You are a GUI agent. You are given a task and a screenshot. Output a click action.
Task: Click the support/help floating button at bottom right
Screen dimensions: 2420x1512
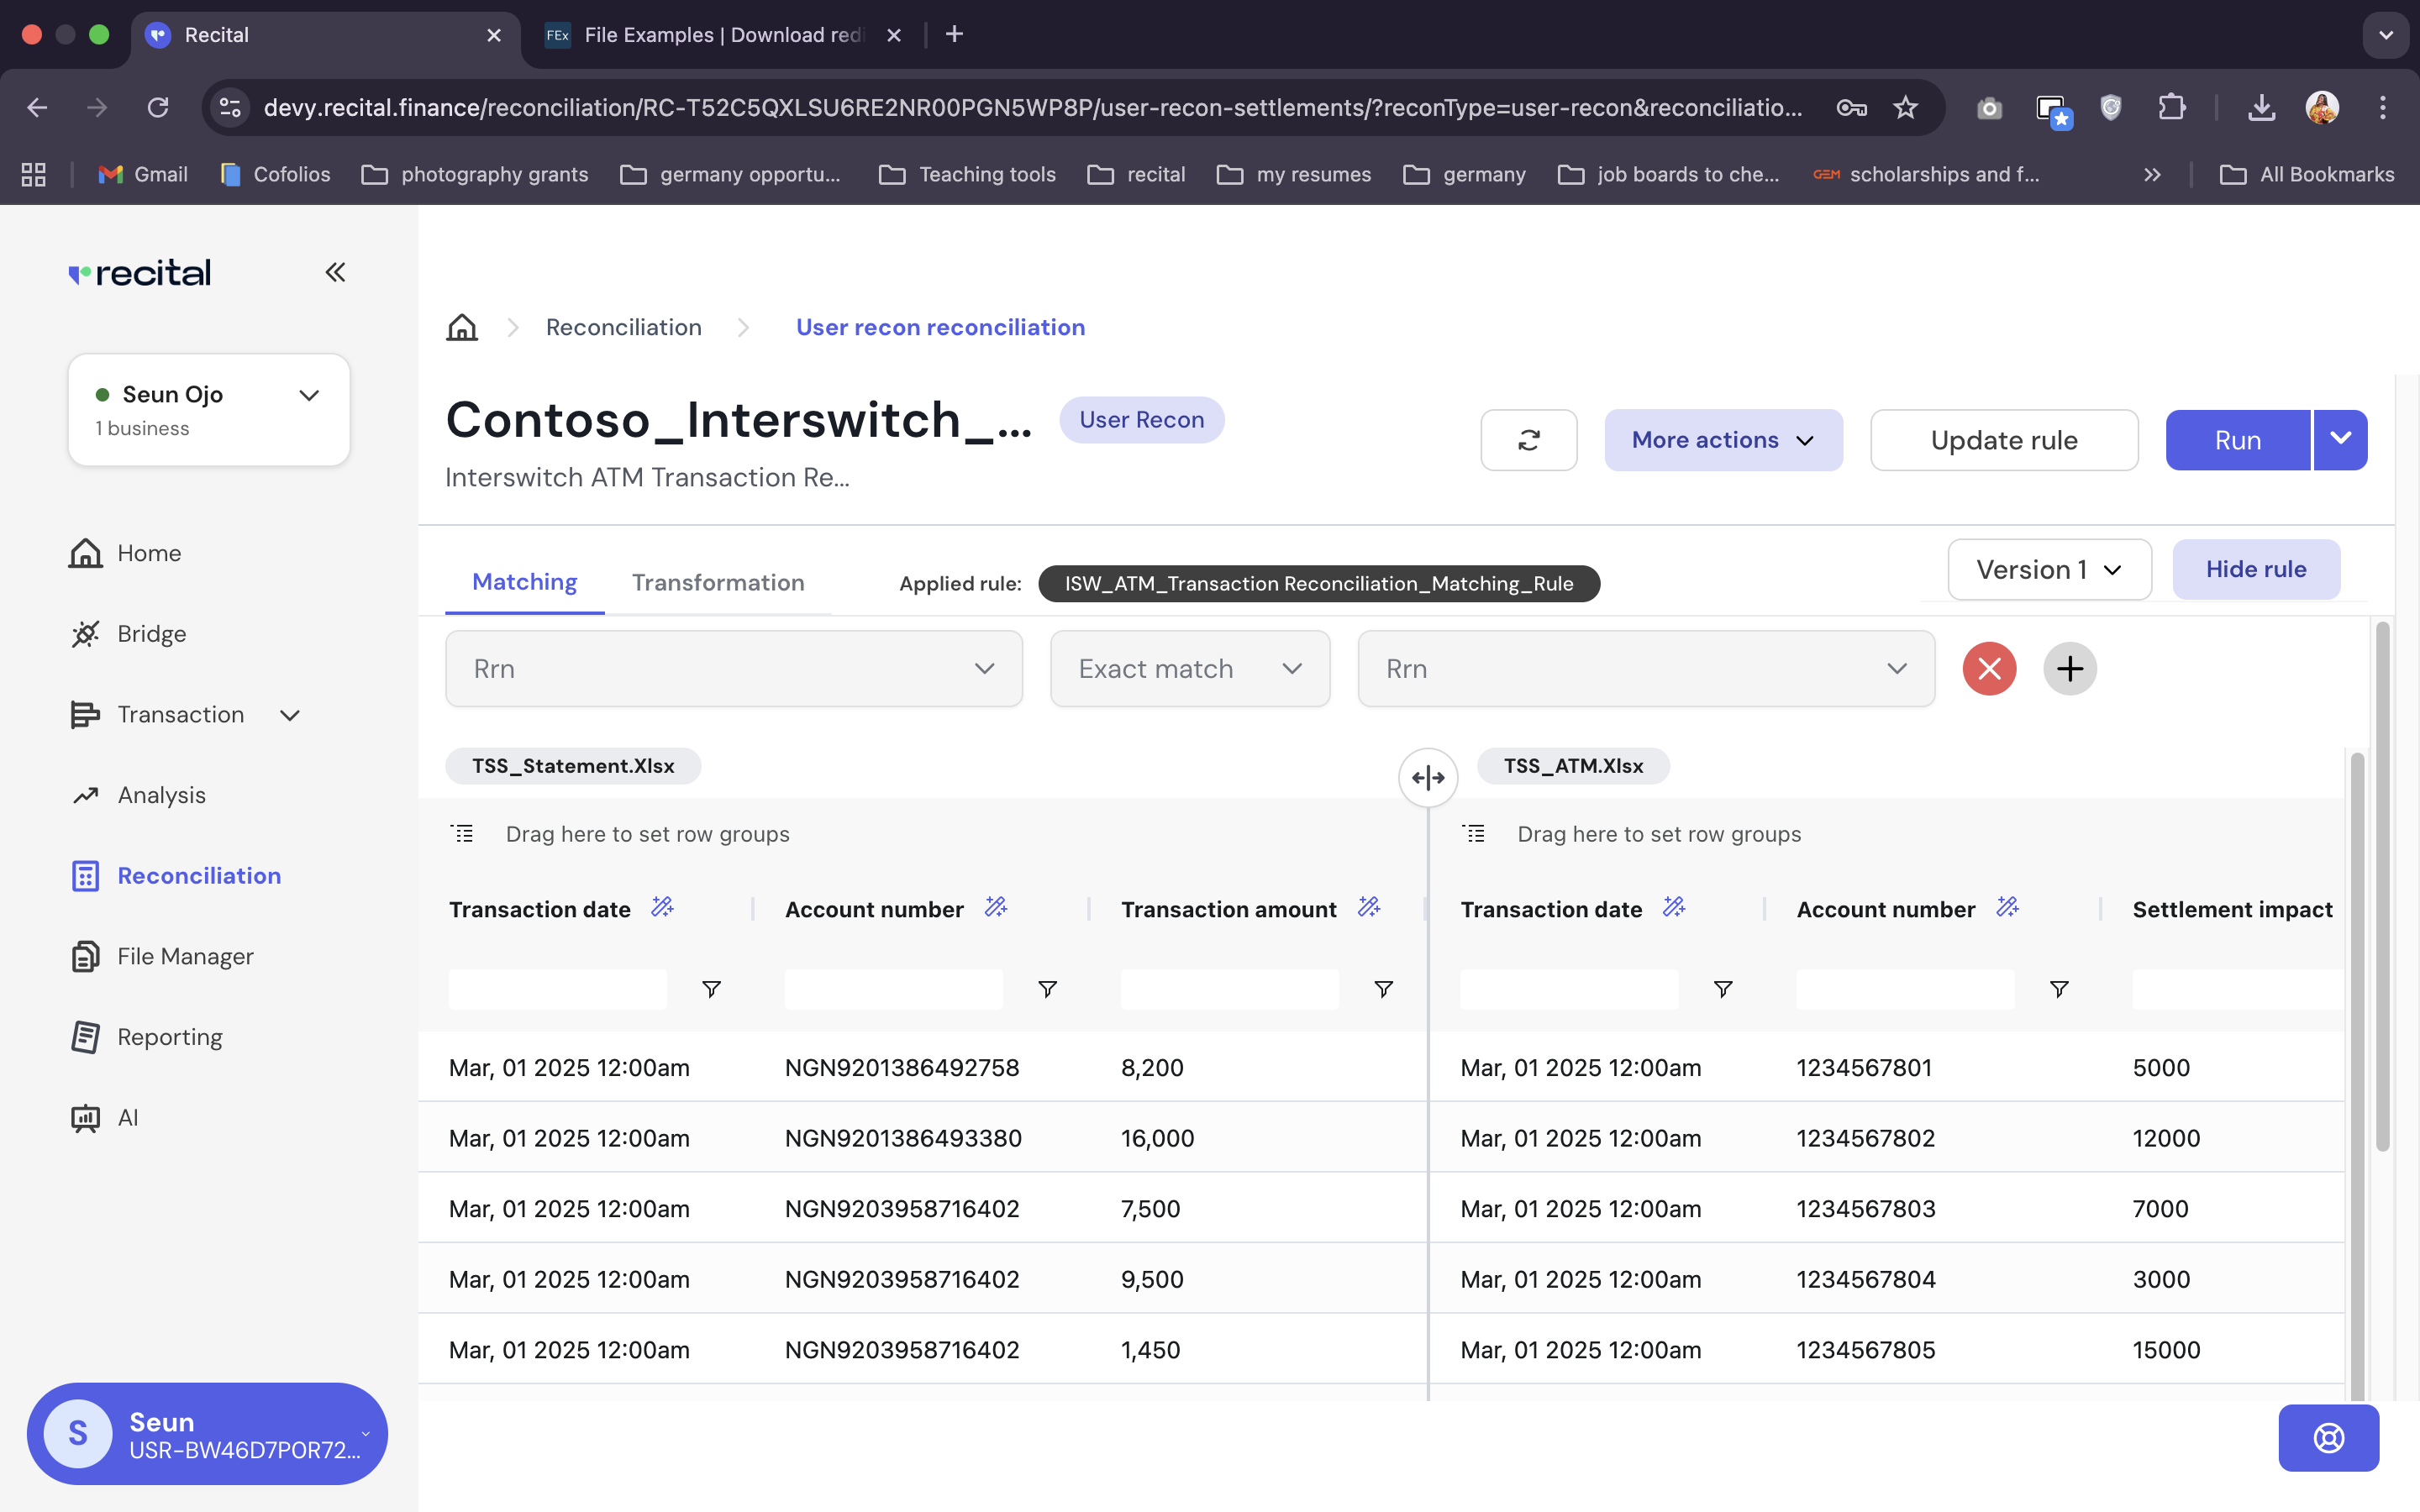2328,1438
